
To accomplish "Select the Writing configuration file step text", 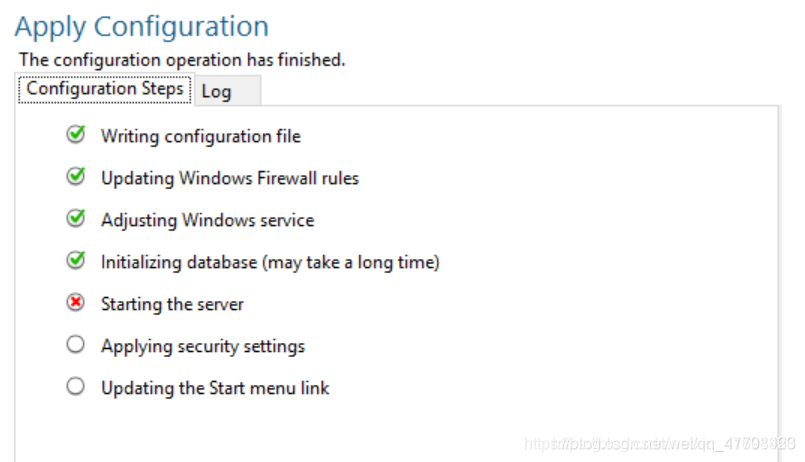I will (201, 137).
